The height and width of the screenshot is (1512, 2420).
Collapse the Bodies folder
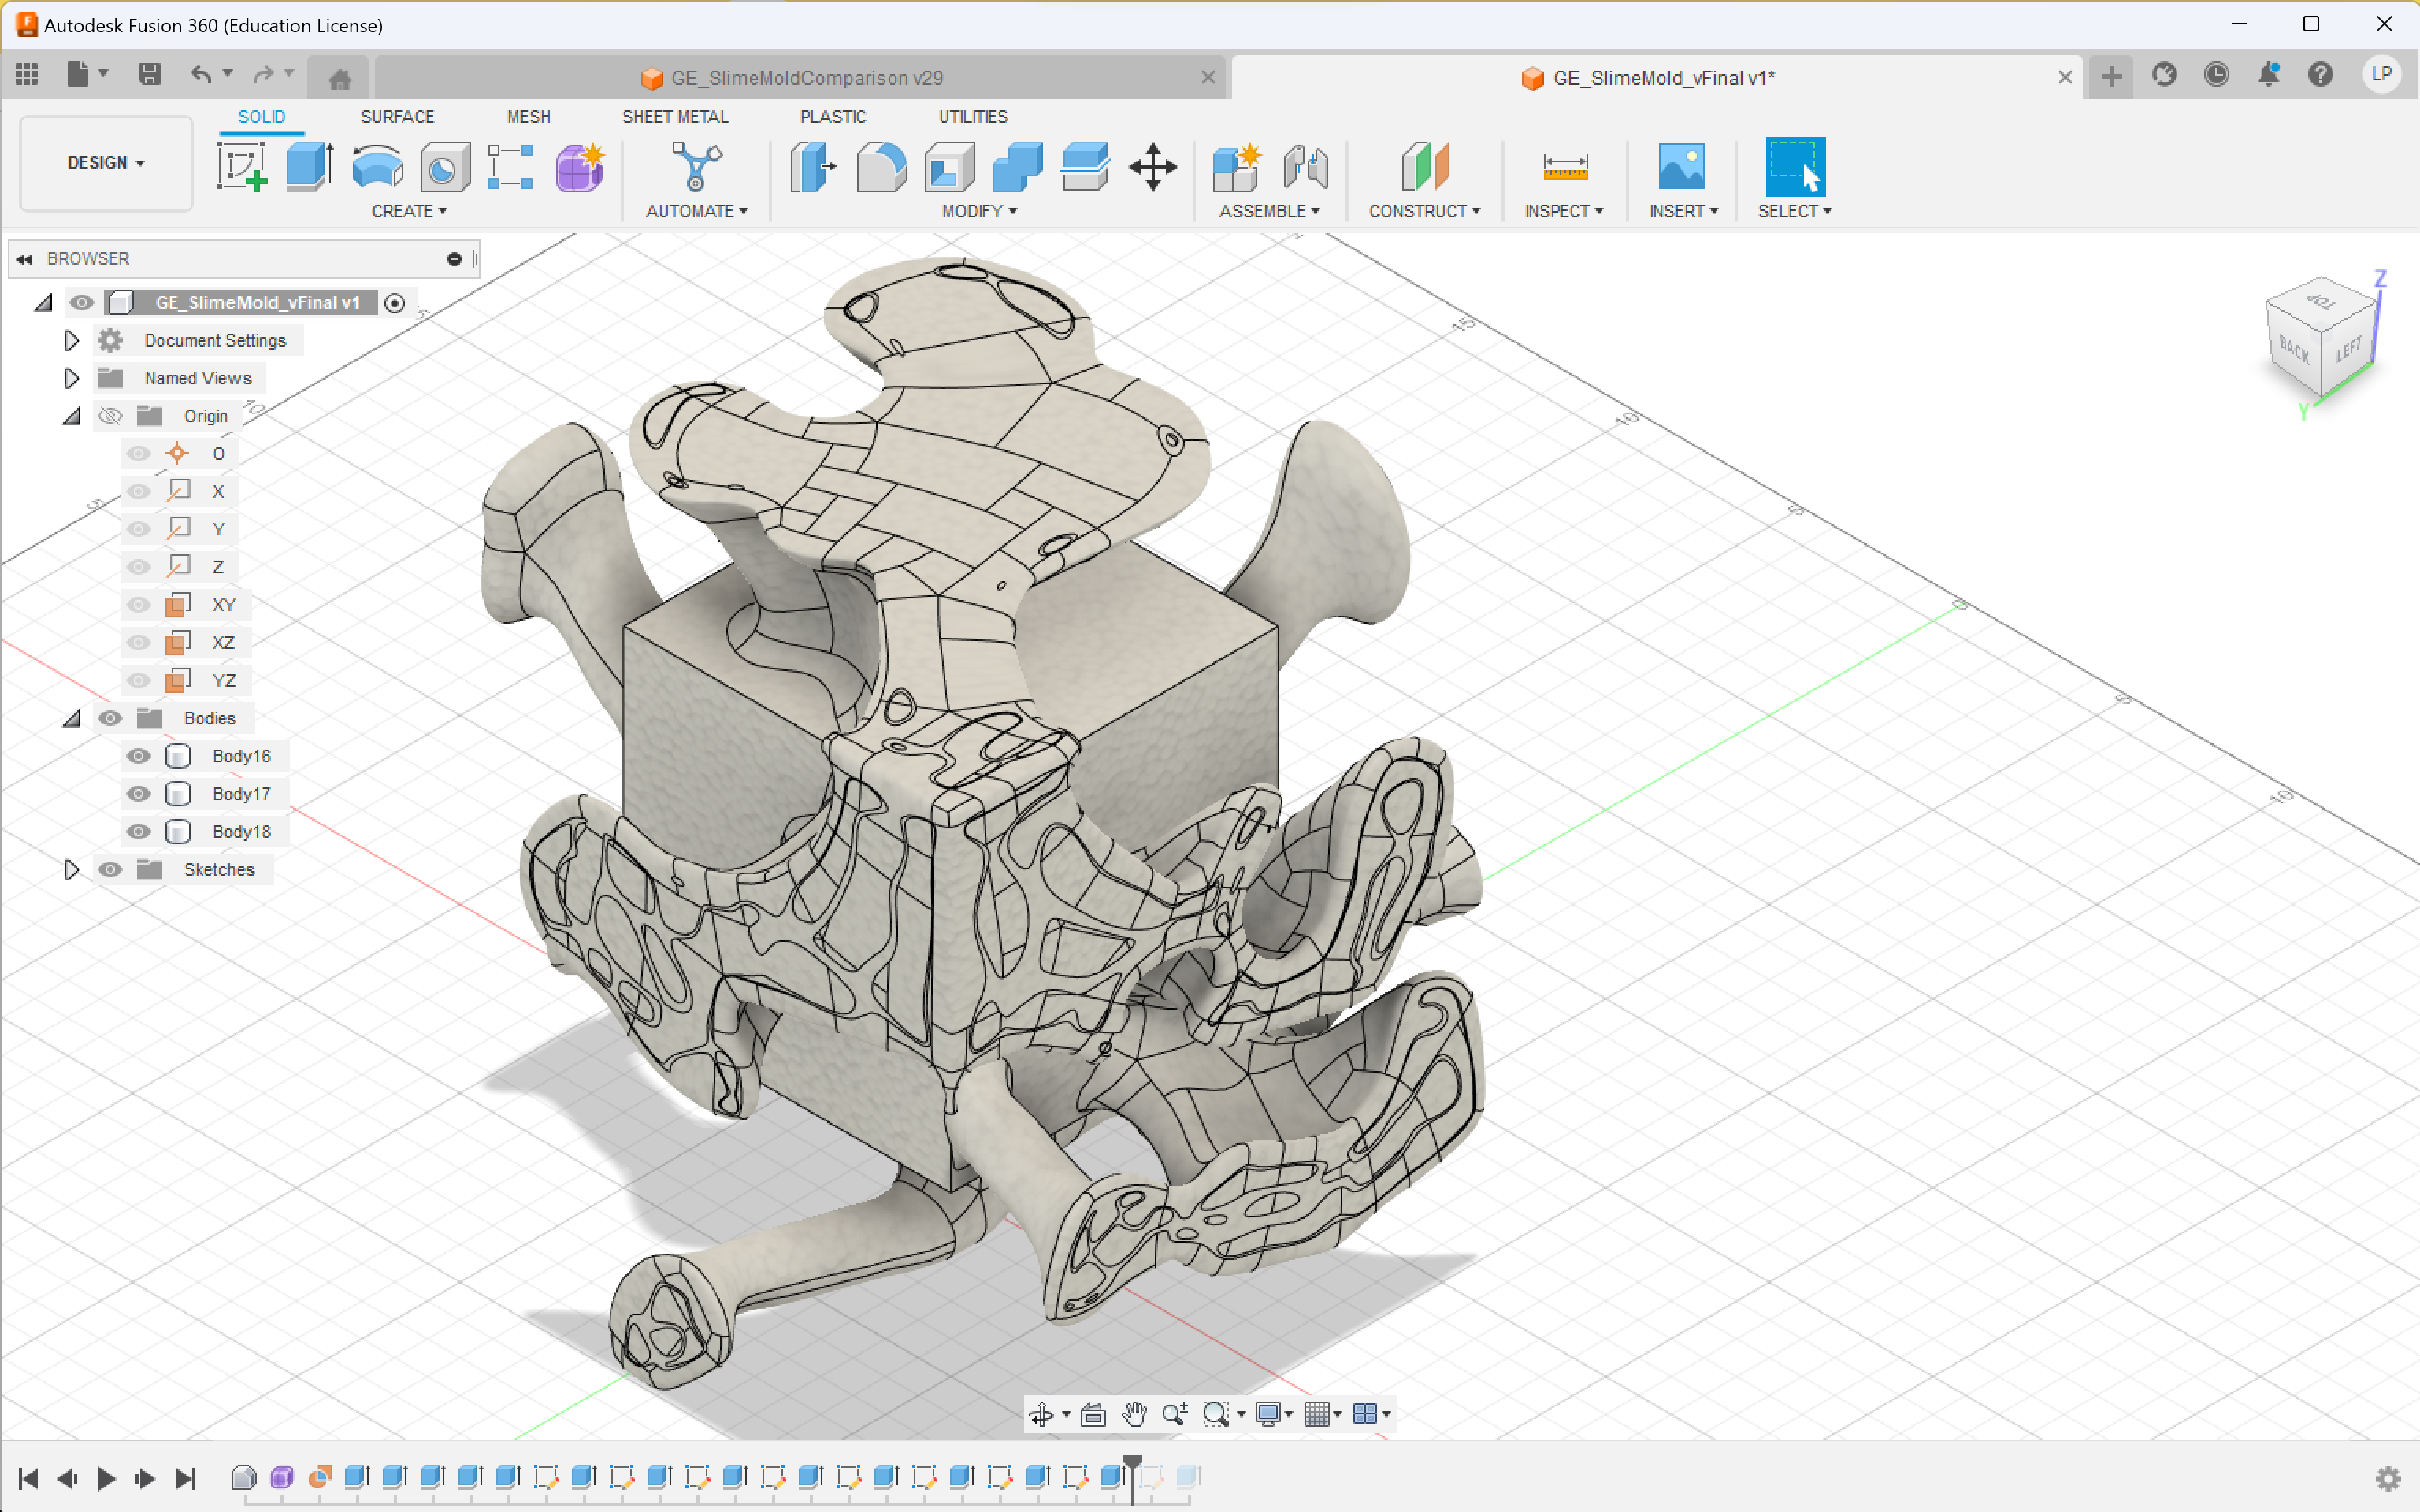71,718
